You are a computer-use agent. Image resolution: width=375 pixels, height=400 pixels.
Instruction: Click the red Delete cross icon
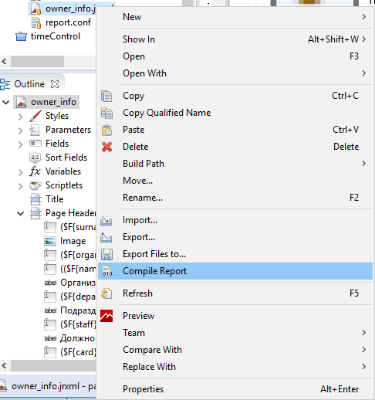pos(107,147)
